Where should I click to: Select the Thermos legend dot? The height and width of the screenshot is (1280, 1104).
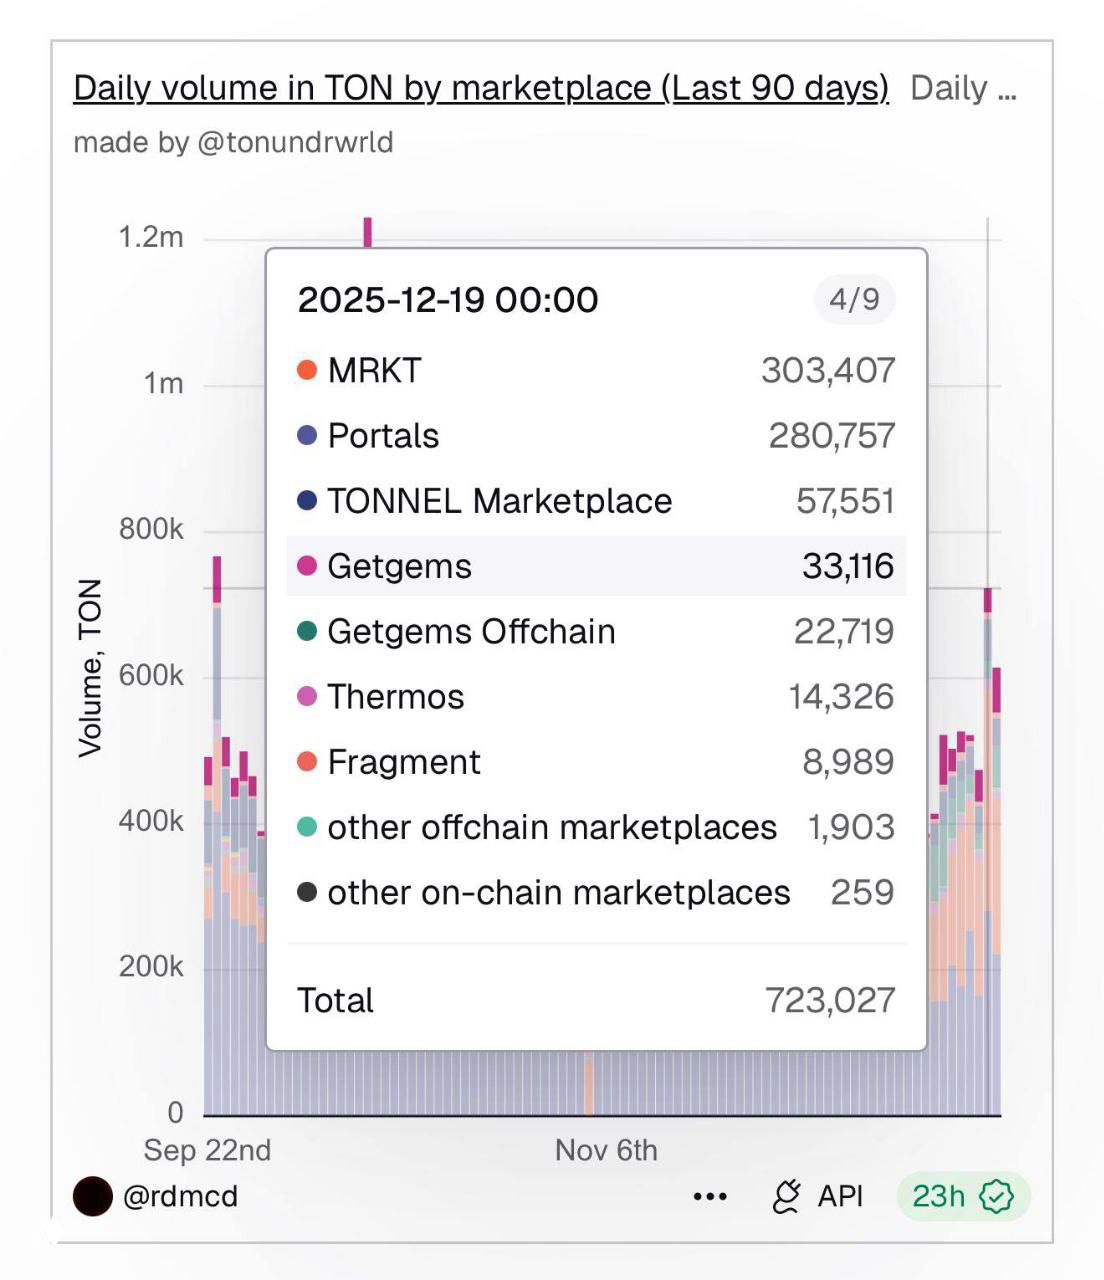point(305,696)
